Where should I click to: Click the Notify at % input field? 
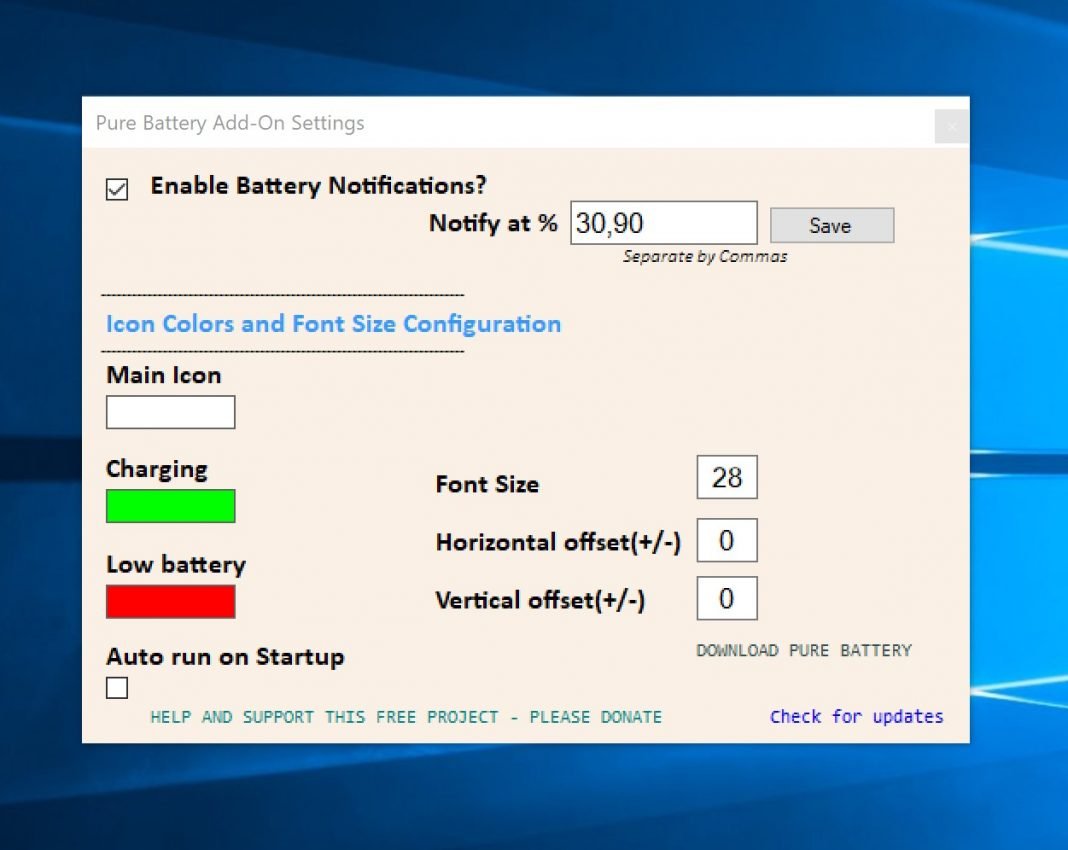663,223
